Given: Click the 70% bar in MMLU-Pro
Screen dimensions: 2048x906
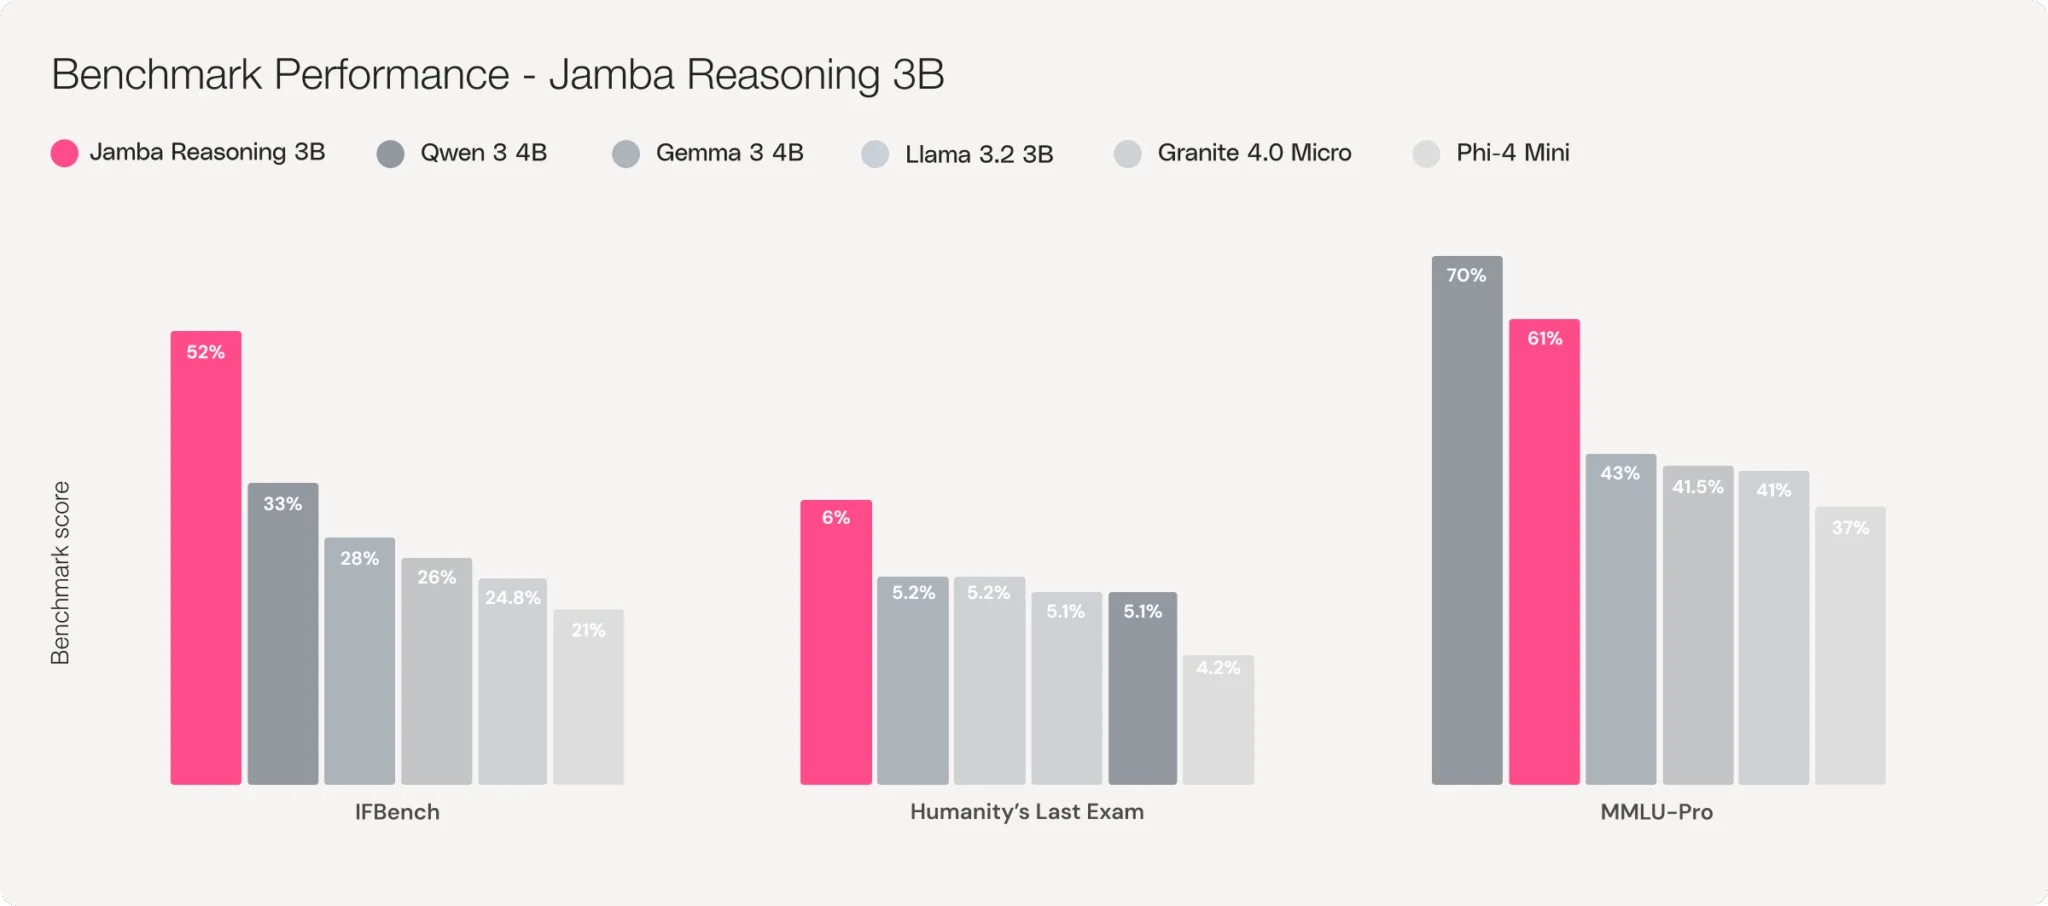Looking at the screenshot, I should click(1467, 520).
